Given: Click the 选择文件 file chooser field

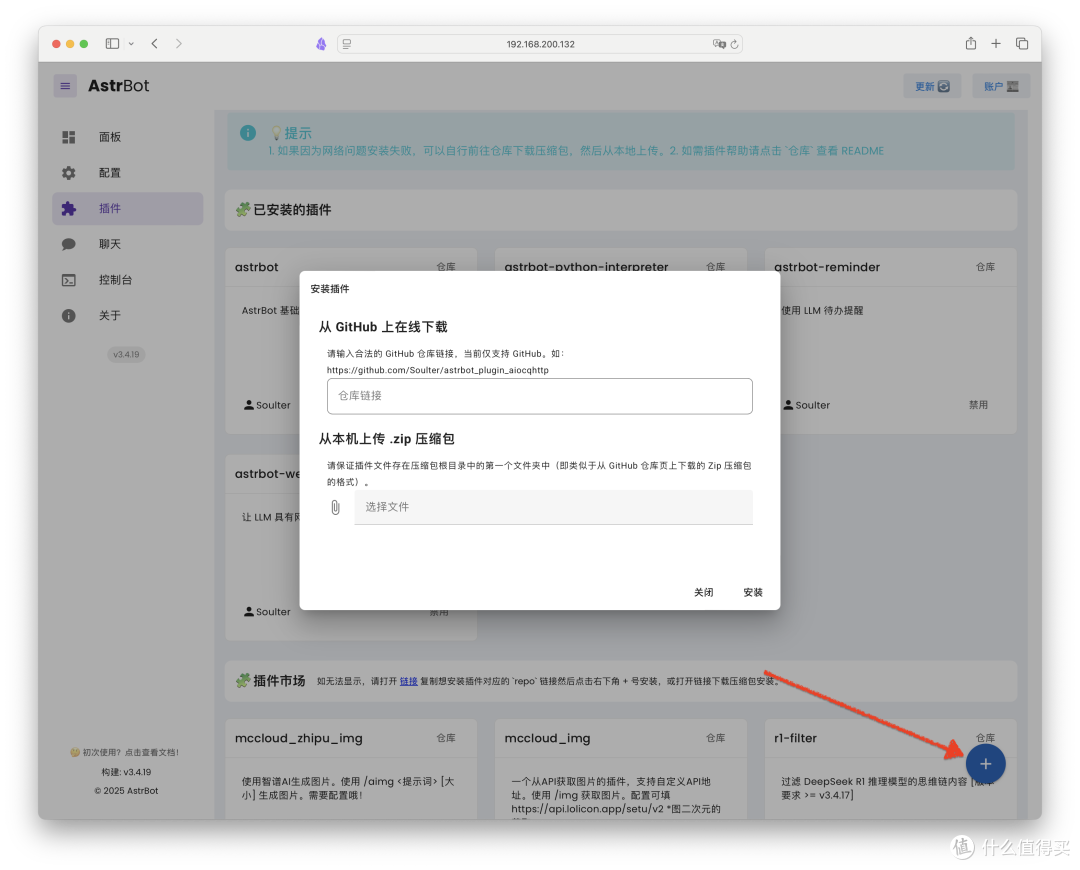Looking at the screenshot, I should [x=553, y=507].
